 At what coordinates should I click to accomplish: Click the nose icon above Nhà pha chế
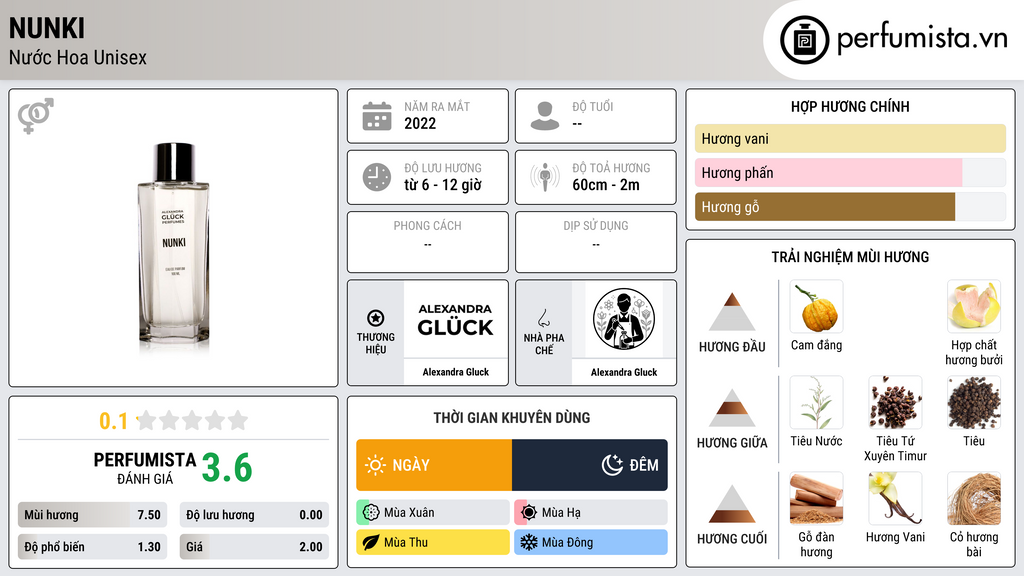pyautogui.click(x=543, y=318)
